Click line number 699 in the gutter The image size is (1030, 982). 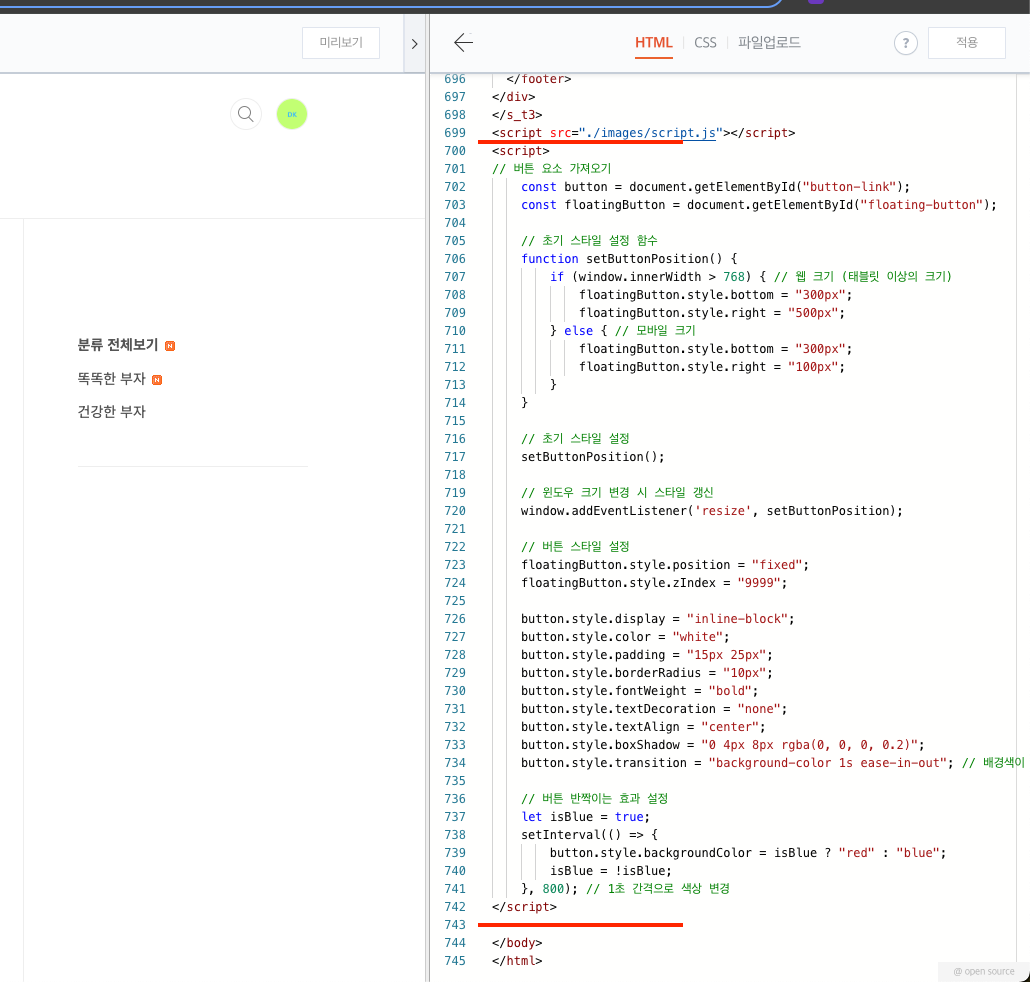[455, 133]
